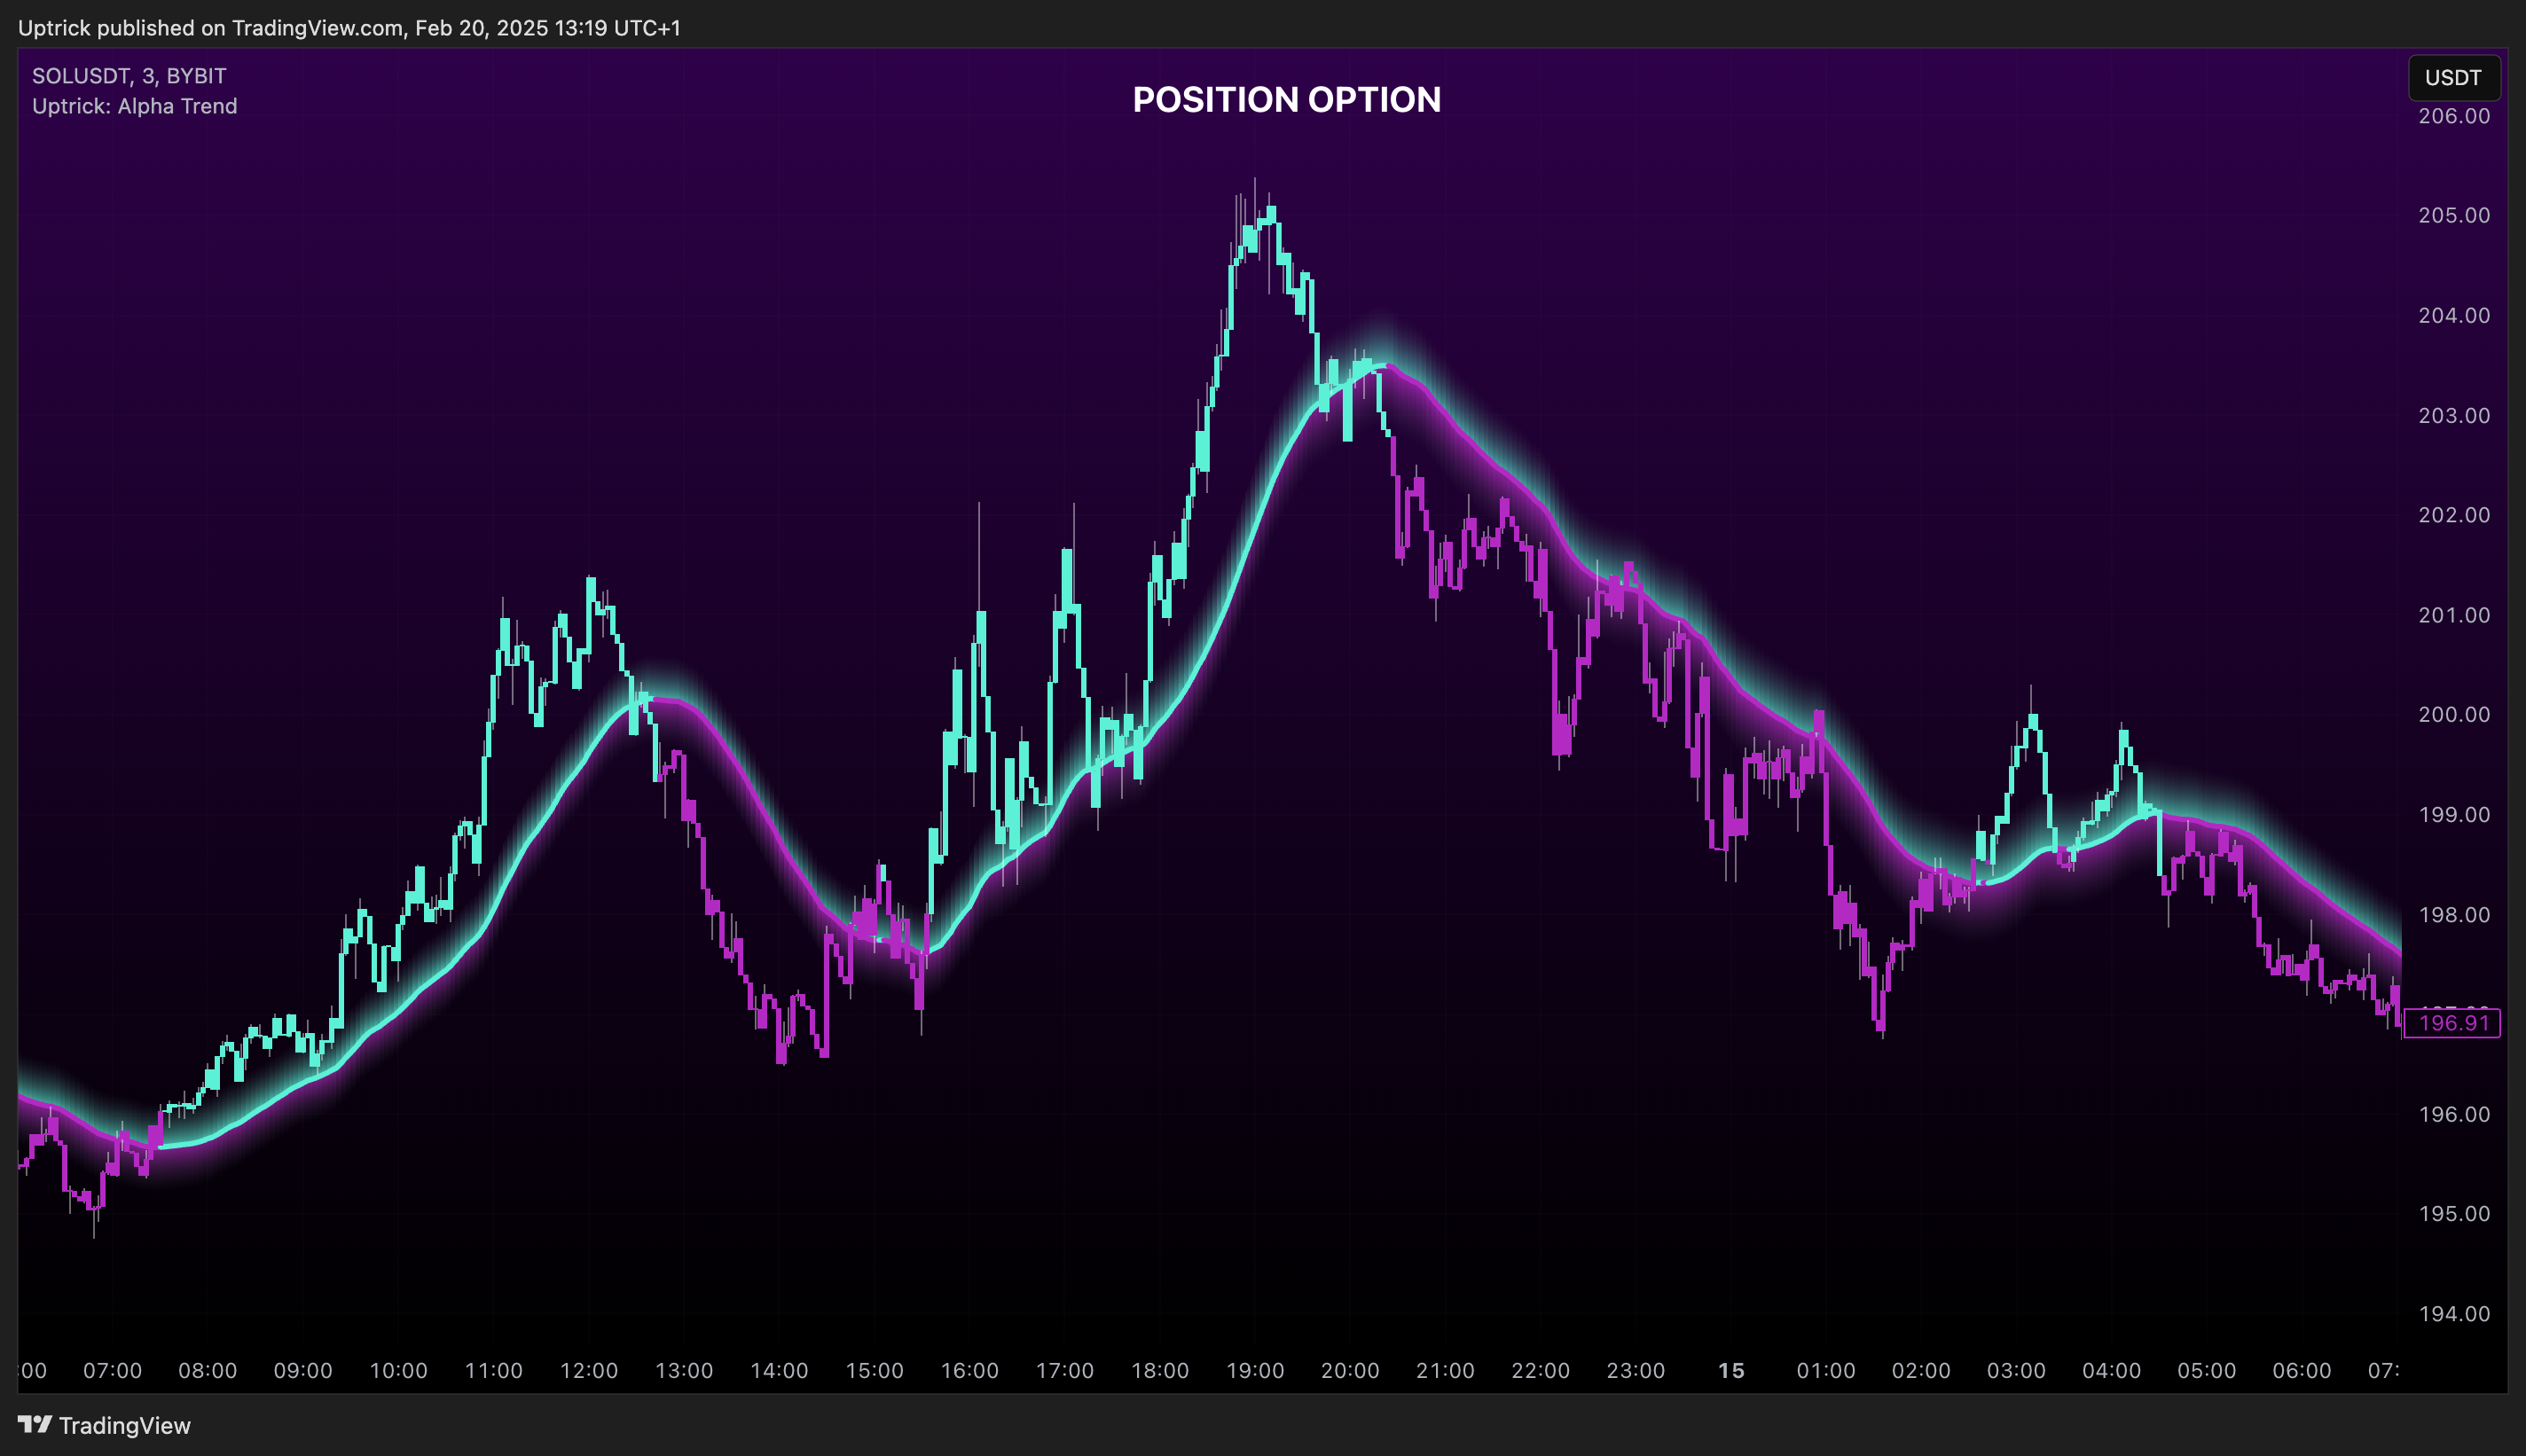Click the 194.00 price axis label
The image size is (2526, 1456).
coord(2454,1313)
